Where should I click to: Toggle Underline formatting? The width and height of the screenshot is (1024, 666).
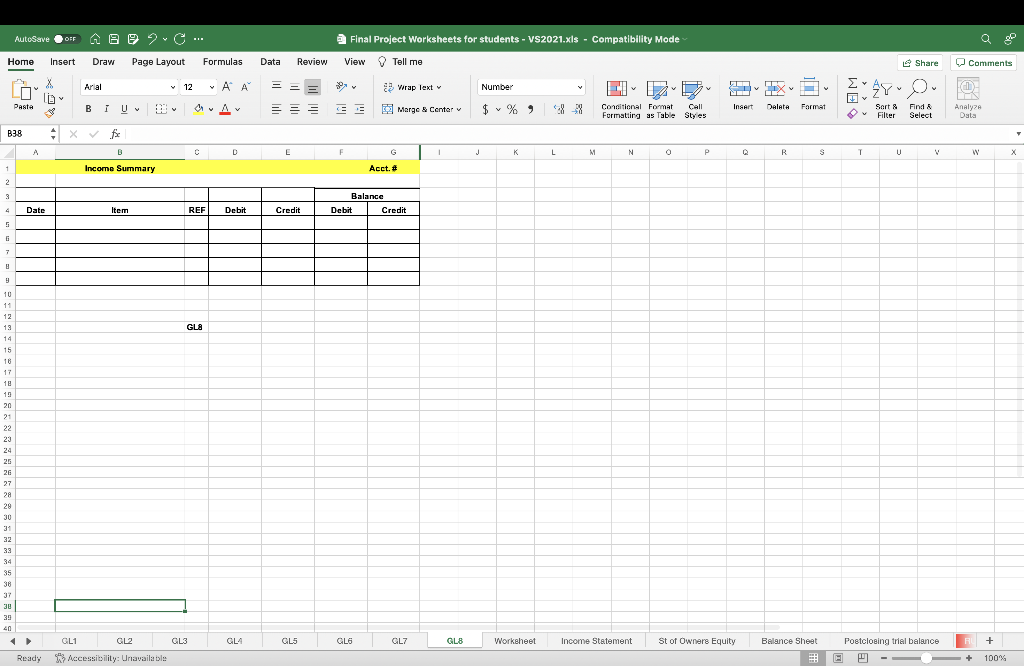(123, 109)
